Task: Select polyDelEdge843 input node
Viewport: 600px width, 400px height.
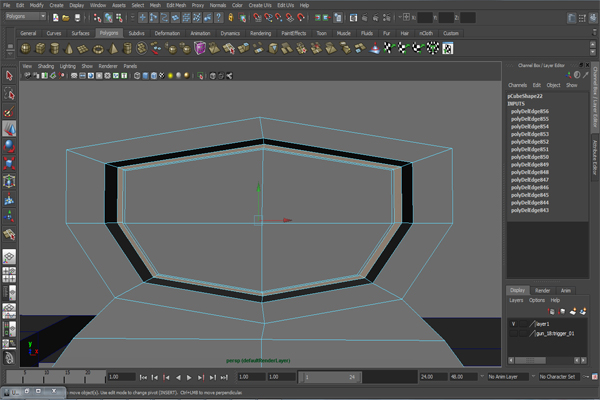Action: pyautogui.click(x=530, y=210)
